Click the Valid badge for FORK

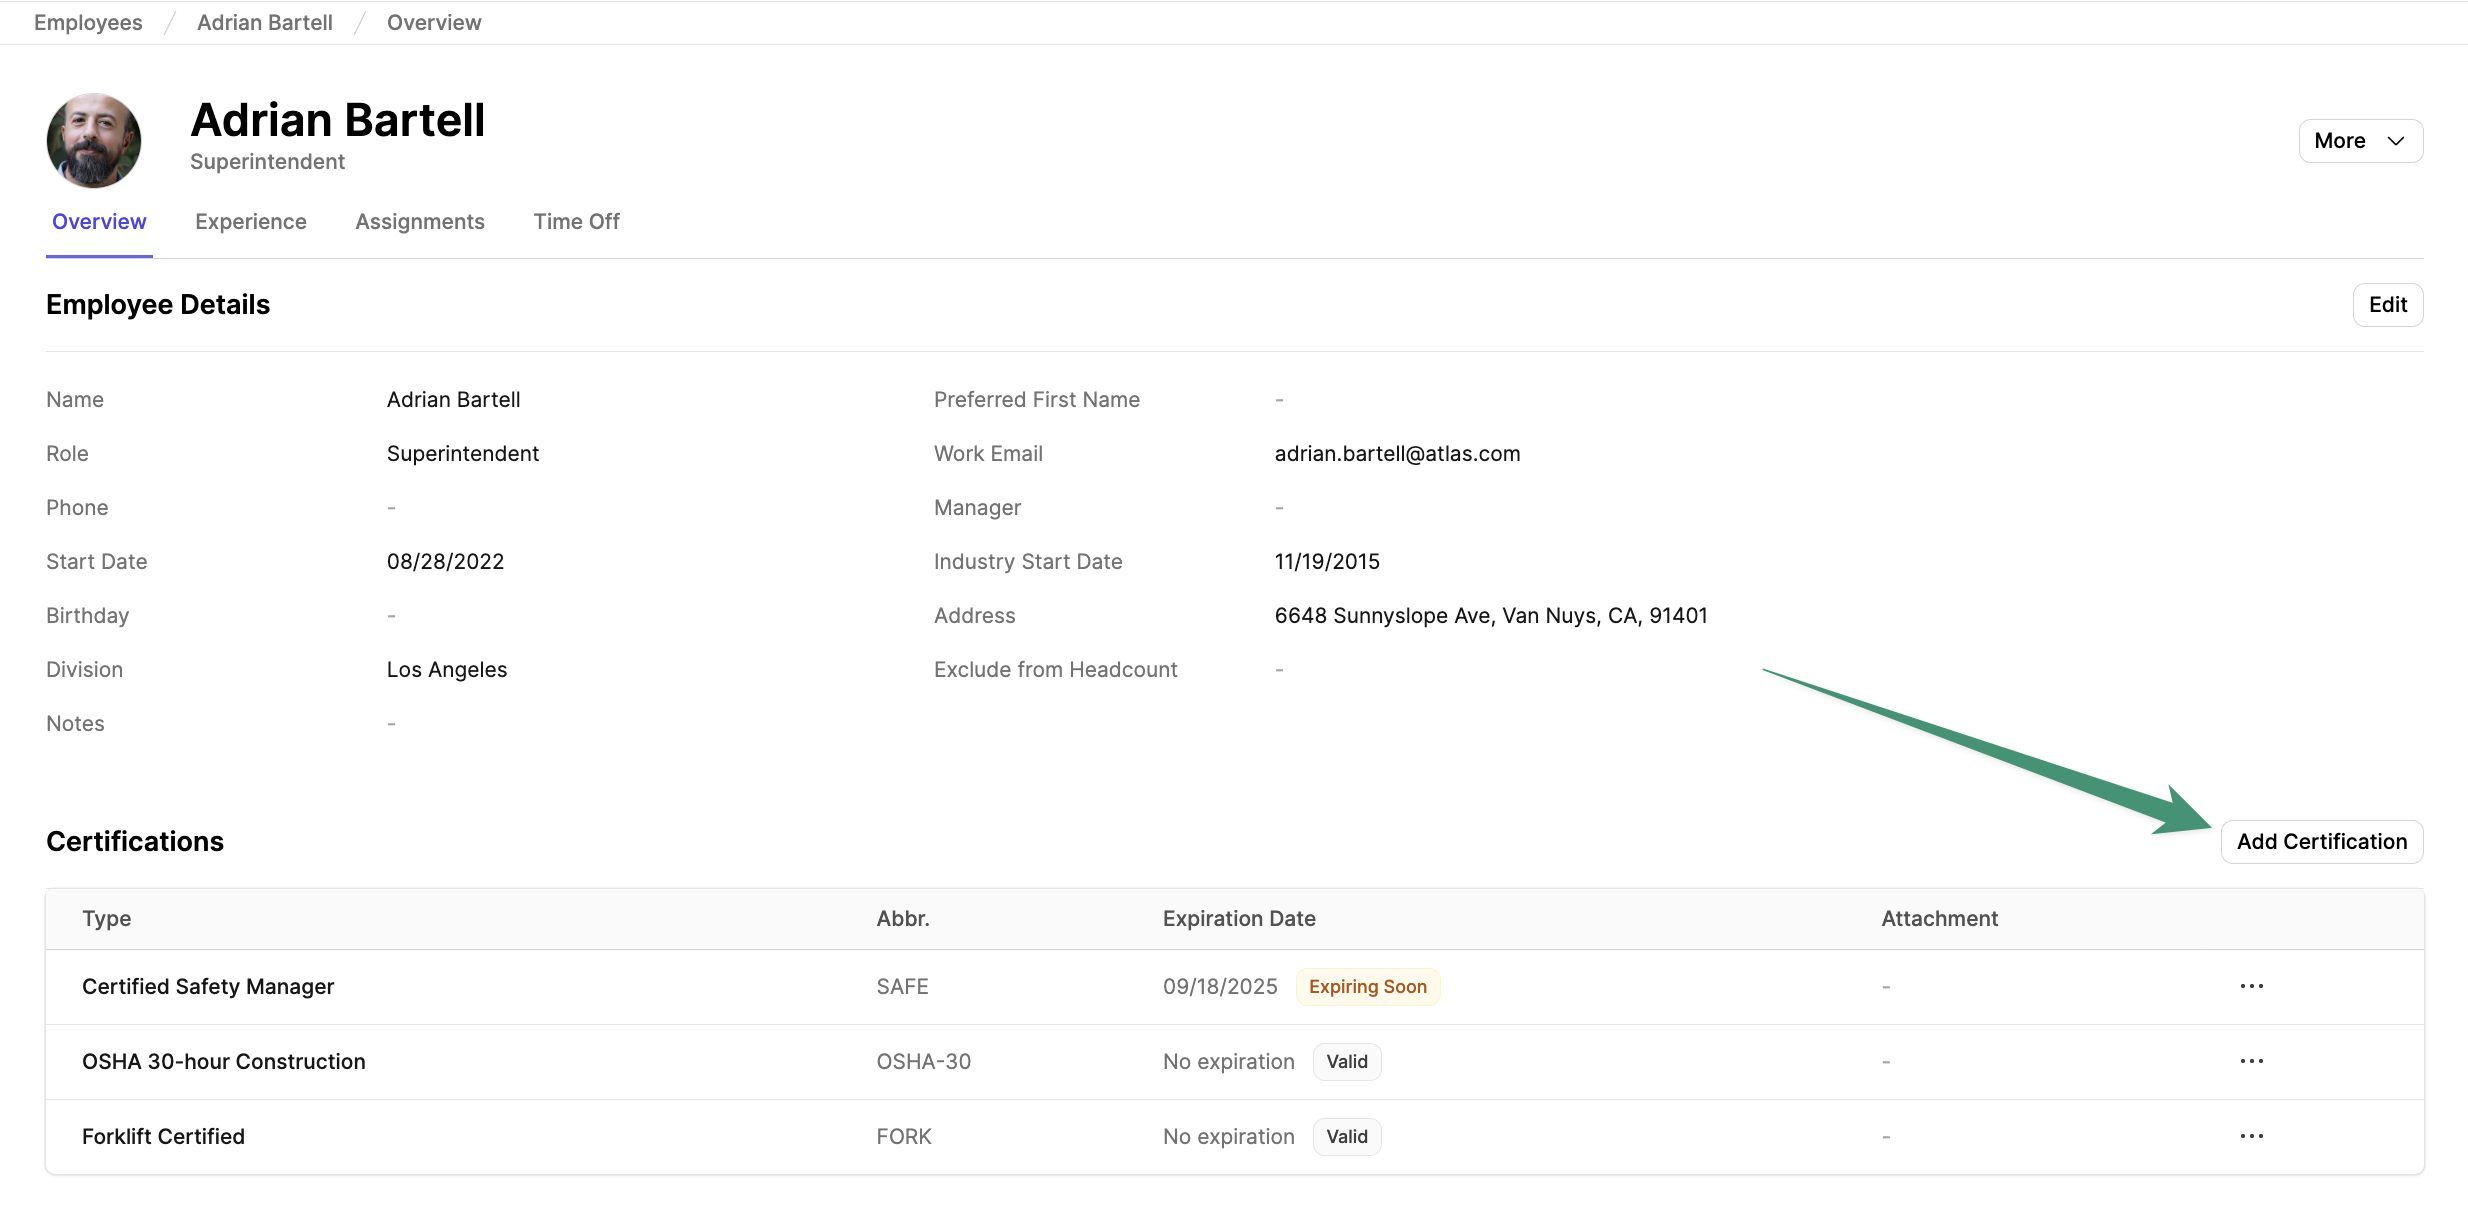1346,1137
